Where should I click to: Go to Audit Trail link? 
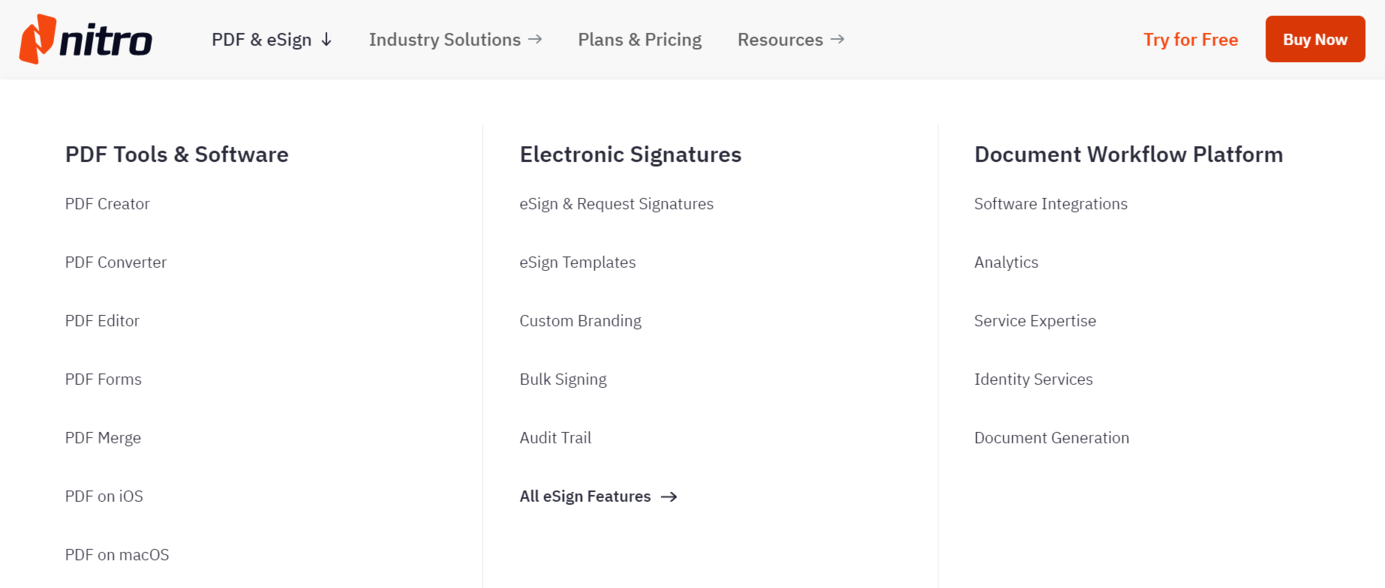click(555, 438)
